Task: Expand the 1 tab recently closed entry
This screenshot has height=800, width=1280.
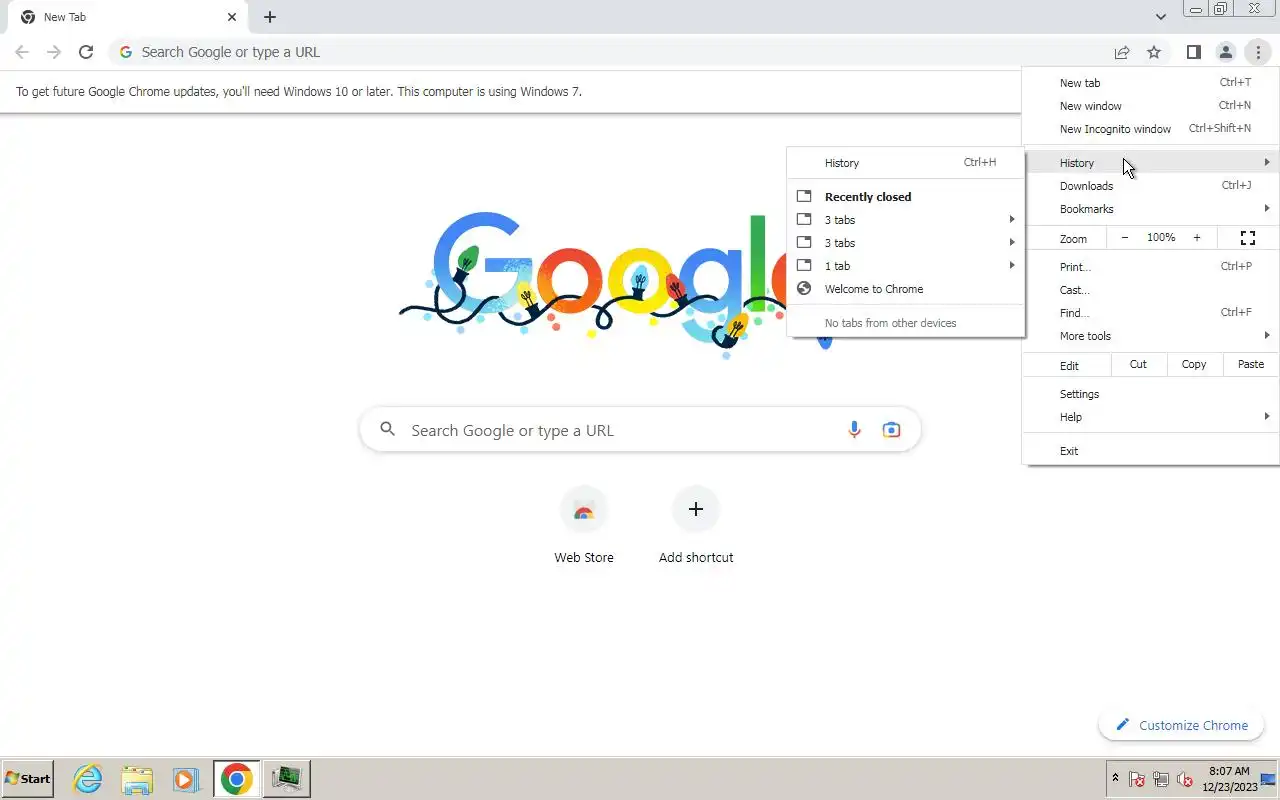Action: tap(906, 266)
